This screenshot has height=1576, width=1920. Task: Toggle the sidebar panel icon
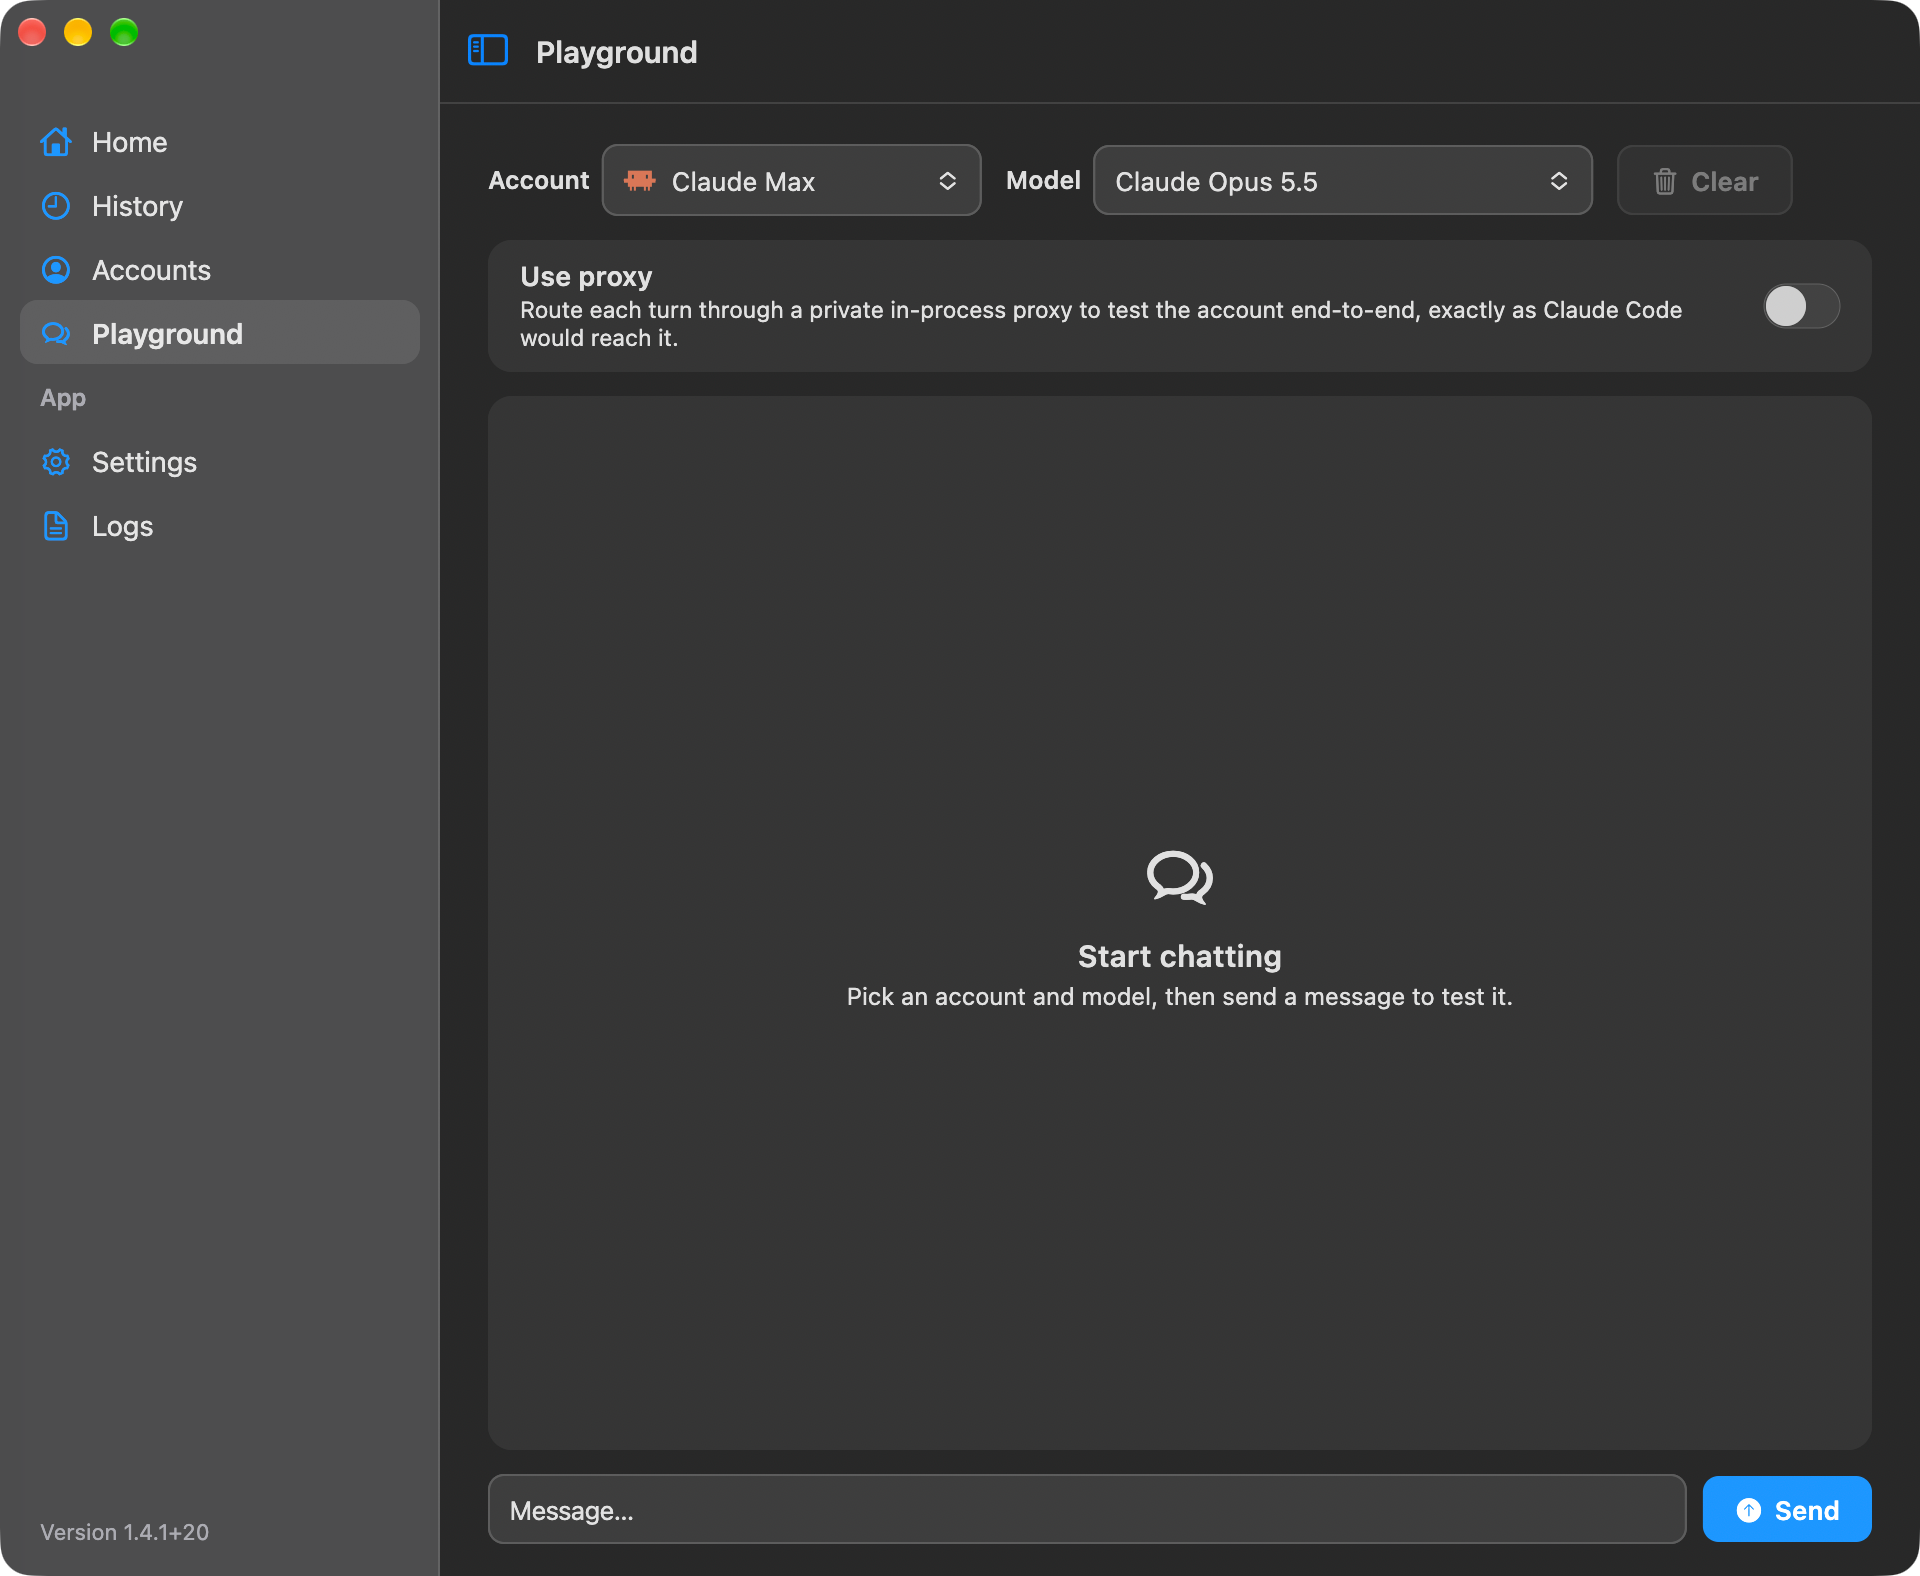tap(488, 51)
